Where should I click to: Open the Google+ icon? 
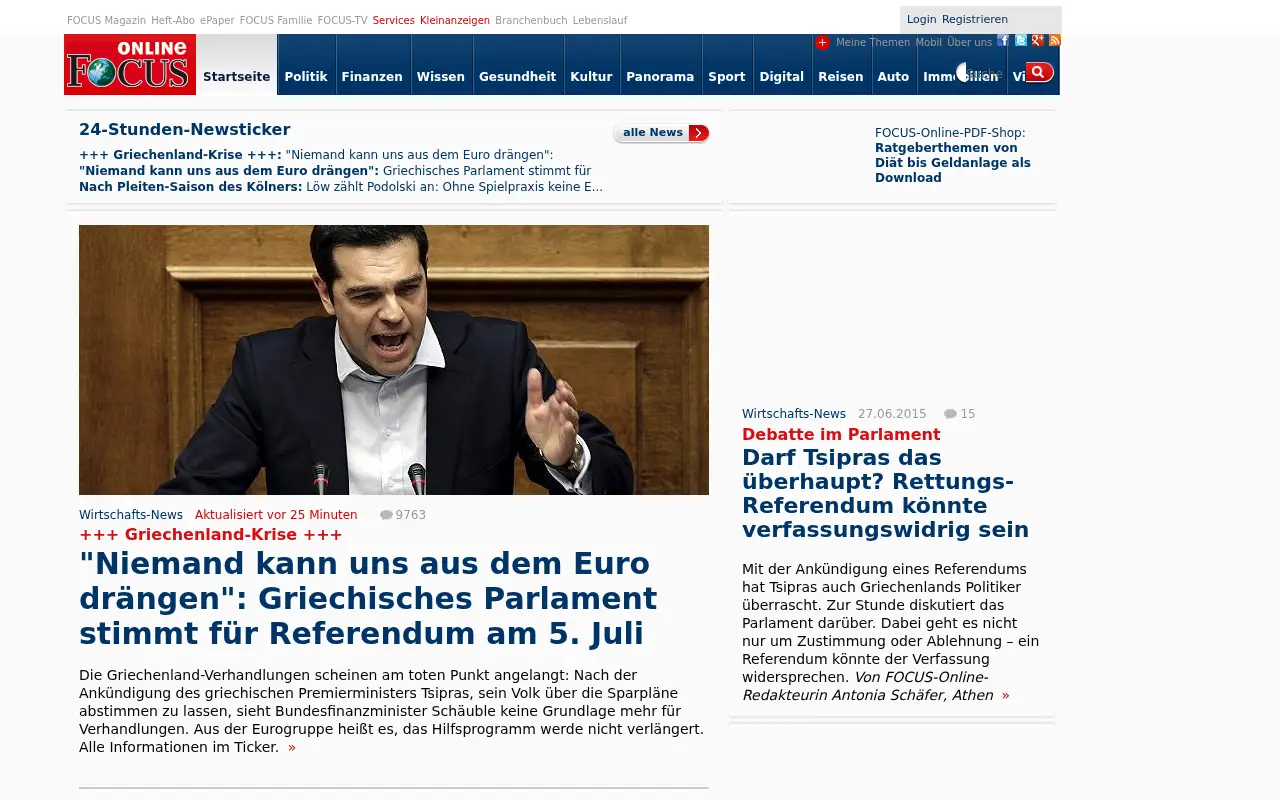click(1038, 40)
